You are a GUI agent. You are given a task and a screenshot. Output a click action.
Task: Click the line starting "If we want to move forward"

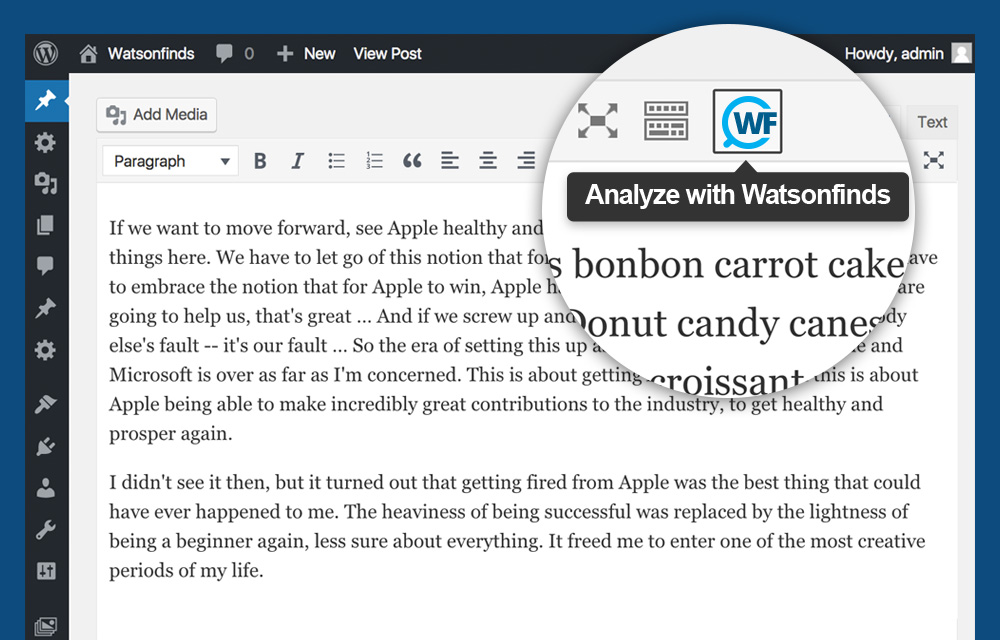[x=326, y=228]
